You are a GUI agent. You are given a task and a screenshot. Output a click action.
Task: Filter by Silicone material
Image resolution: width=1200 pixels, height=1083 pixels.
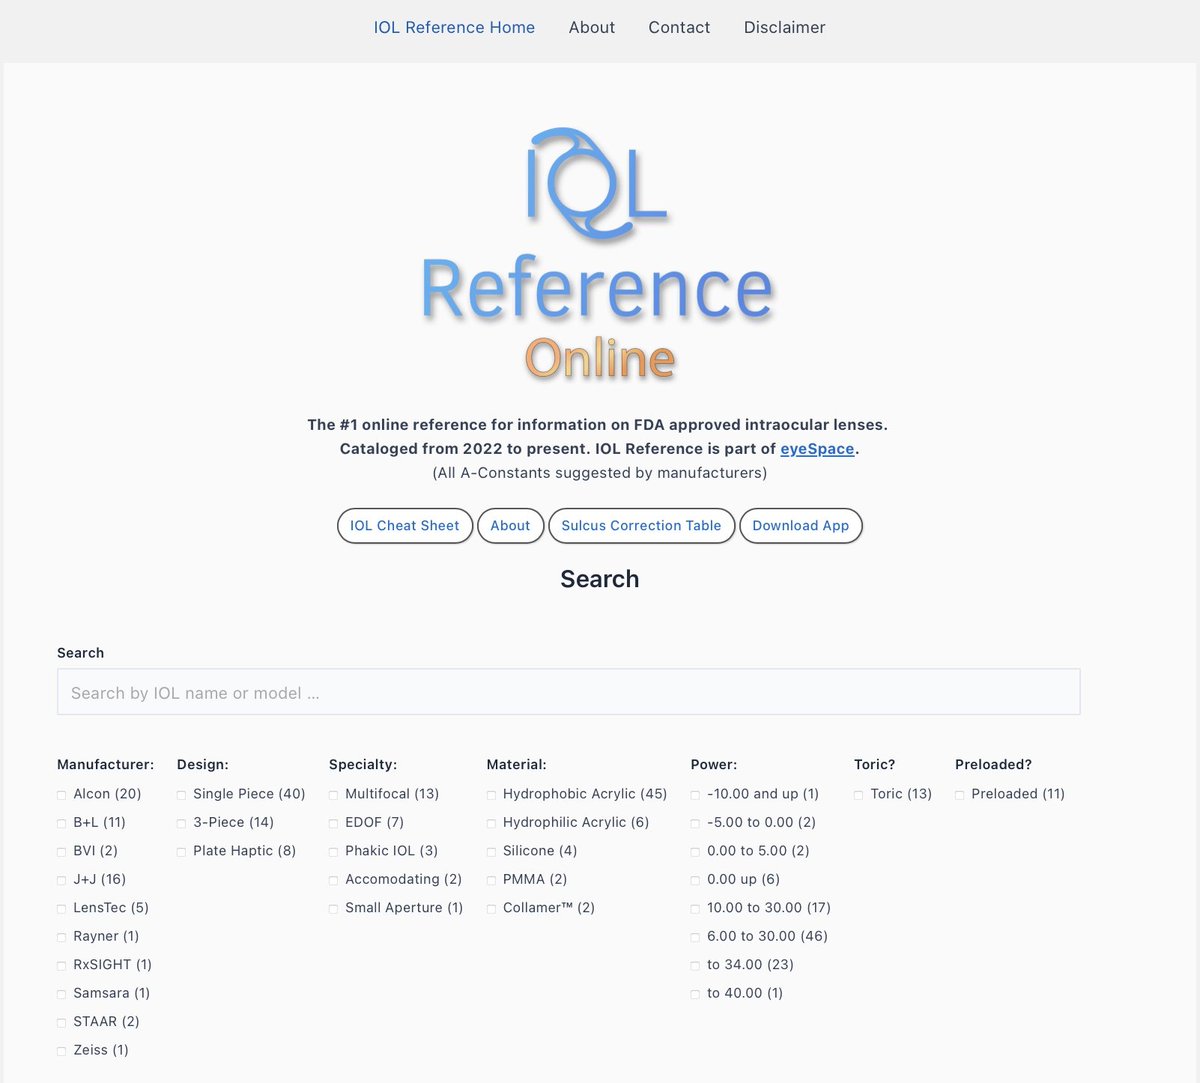[x=491, y=851]
